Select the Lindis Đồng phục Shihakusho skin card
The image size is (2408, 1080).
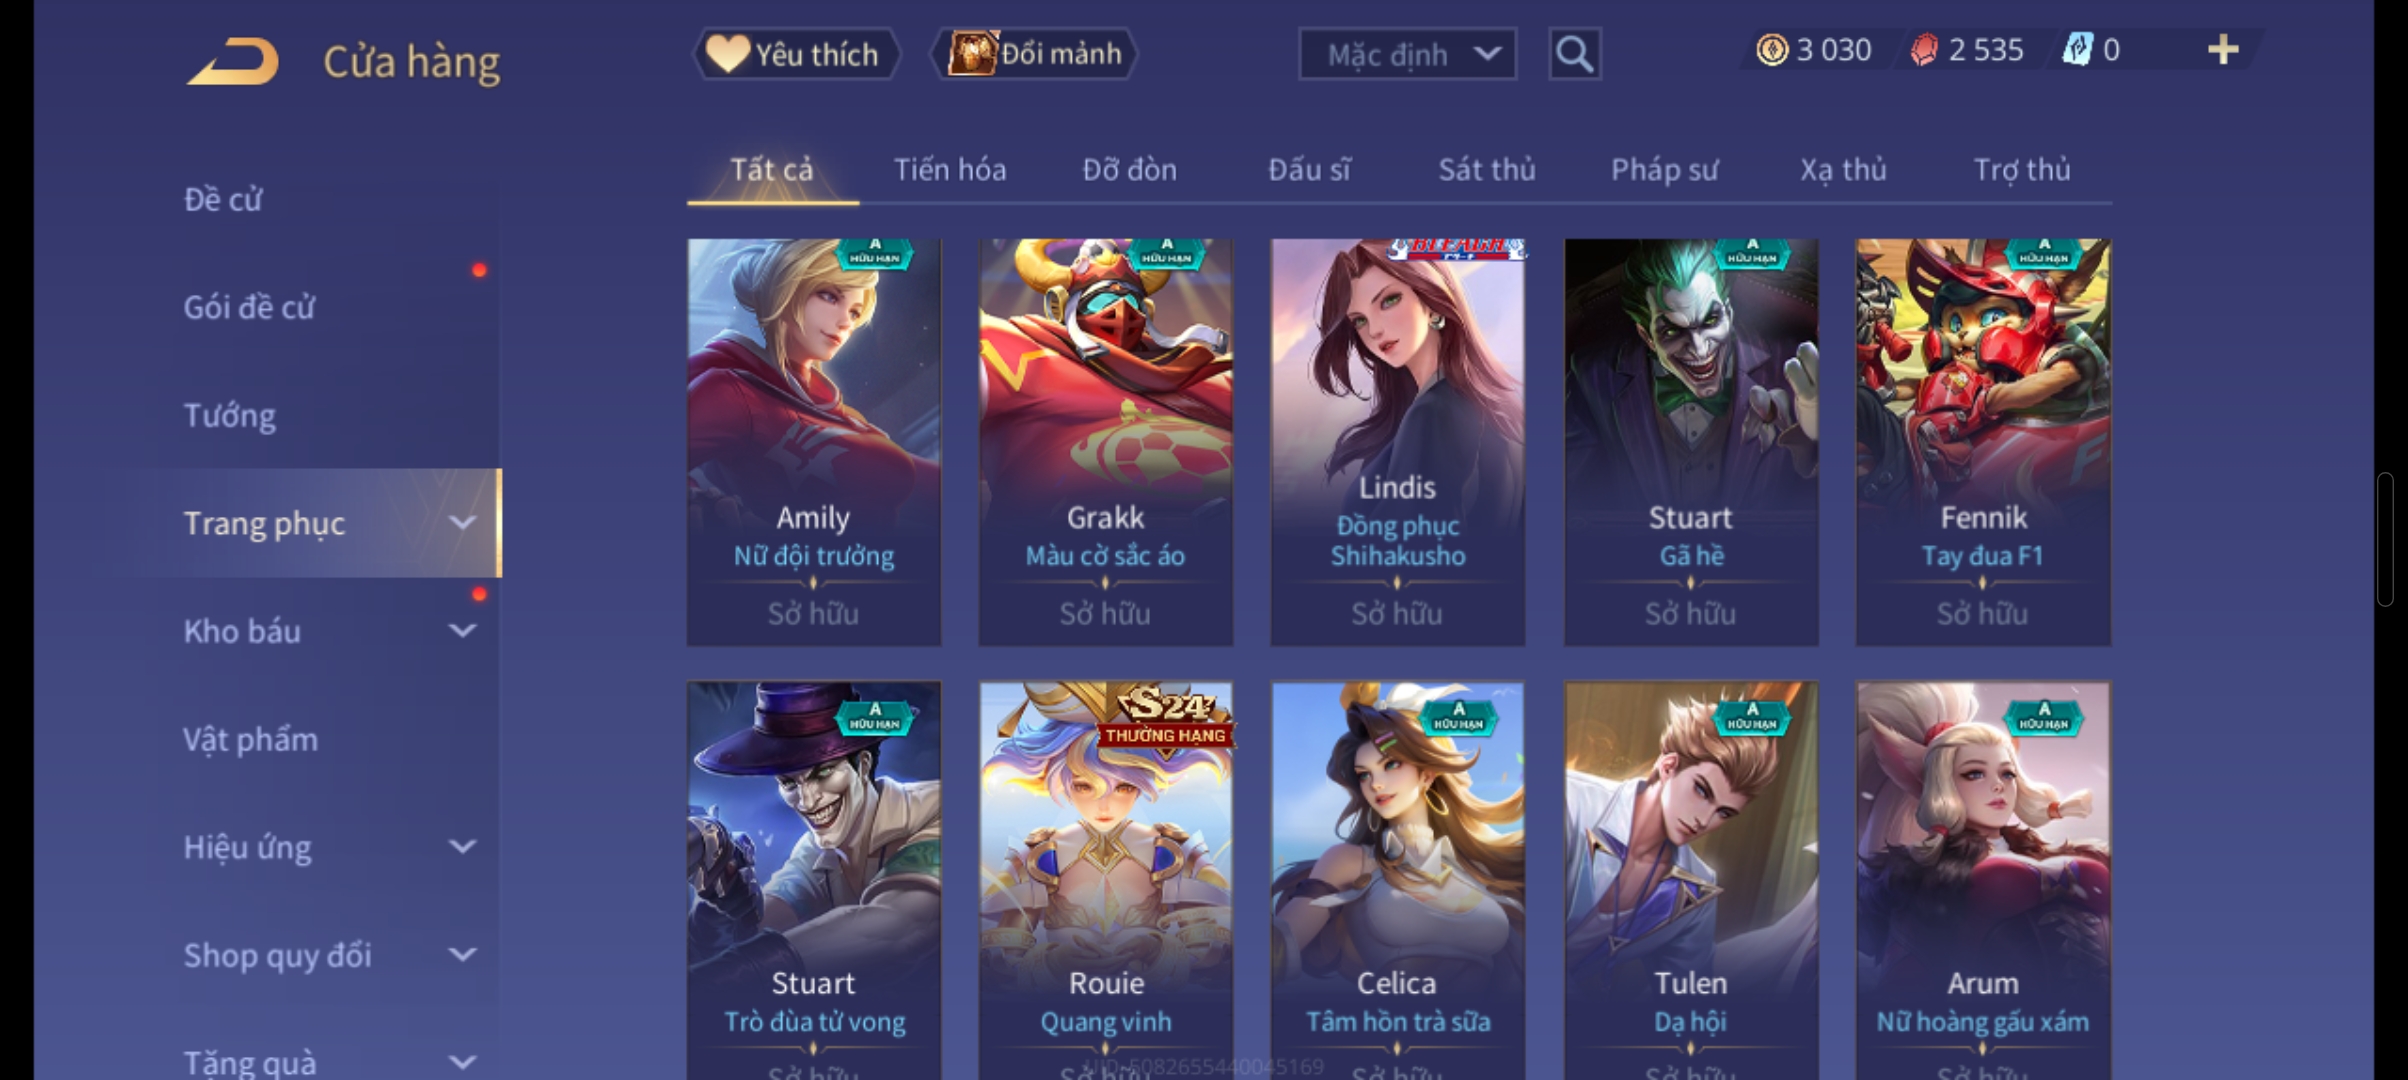pos(1398,442)
